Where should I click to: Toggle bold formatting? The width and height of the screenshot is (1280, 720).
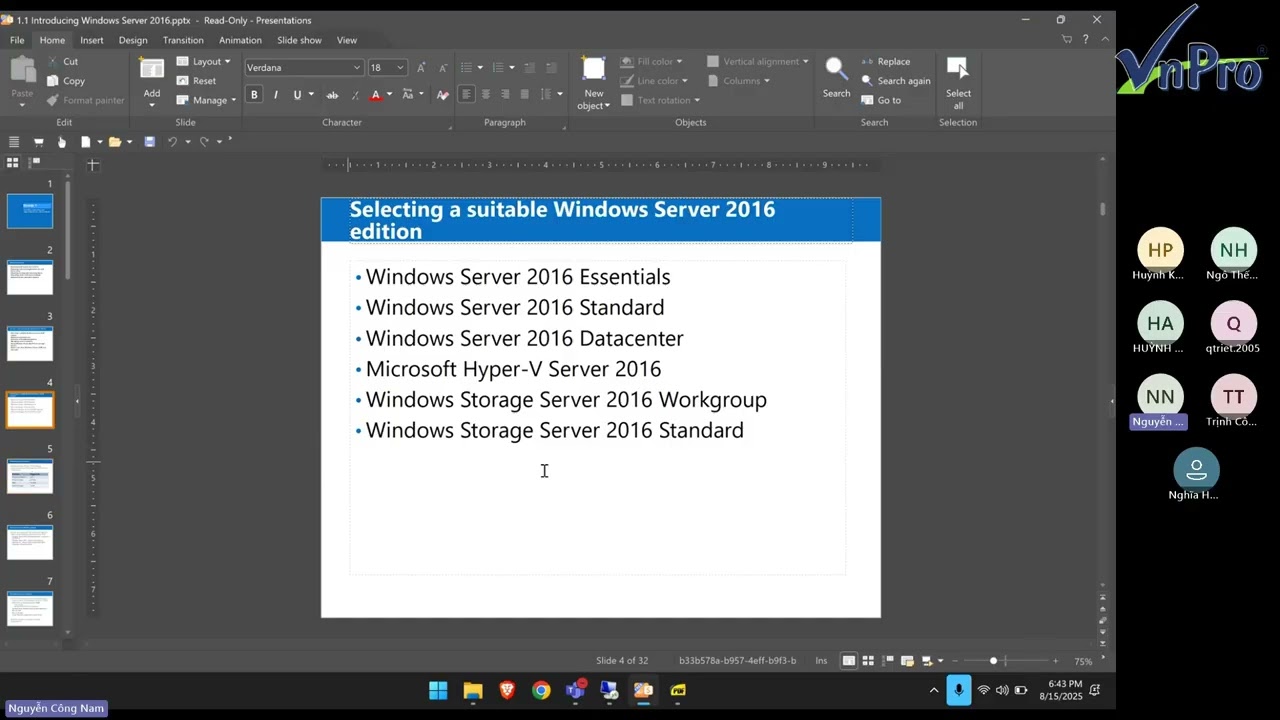tap(254, 95)
